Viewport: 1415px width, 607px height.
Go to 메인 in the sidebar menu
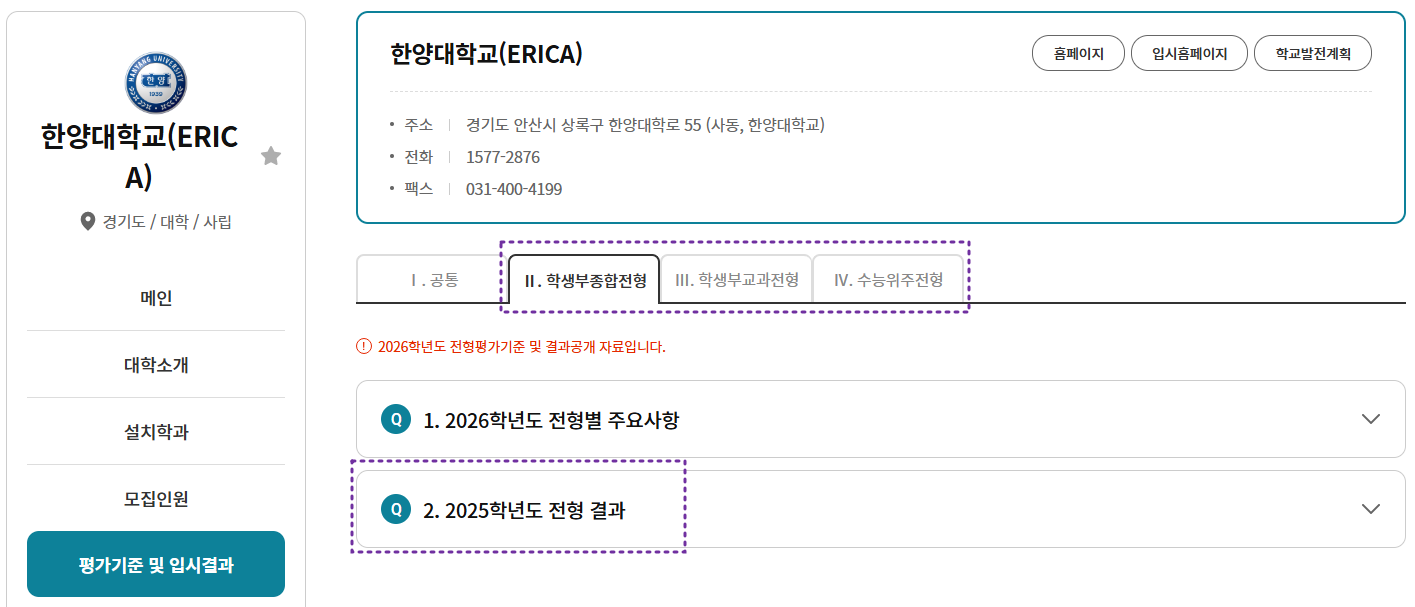tap(156, 298)
